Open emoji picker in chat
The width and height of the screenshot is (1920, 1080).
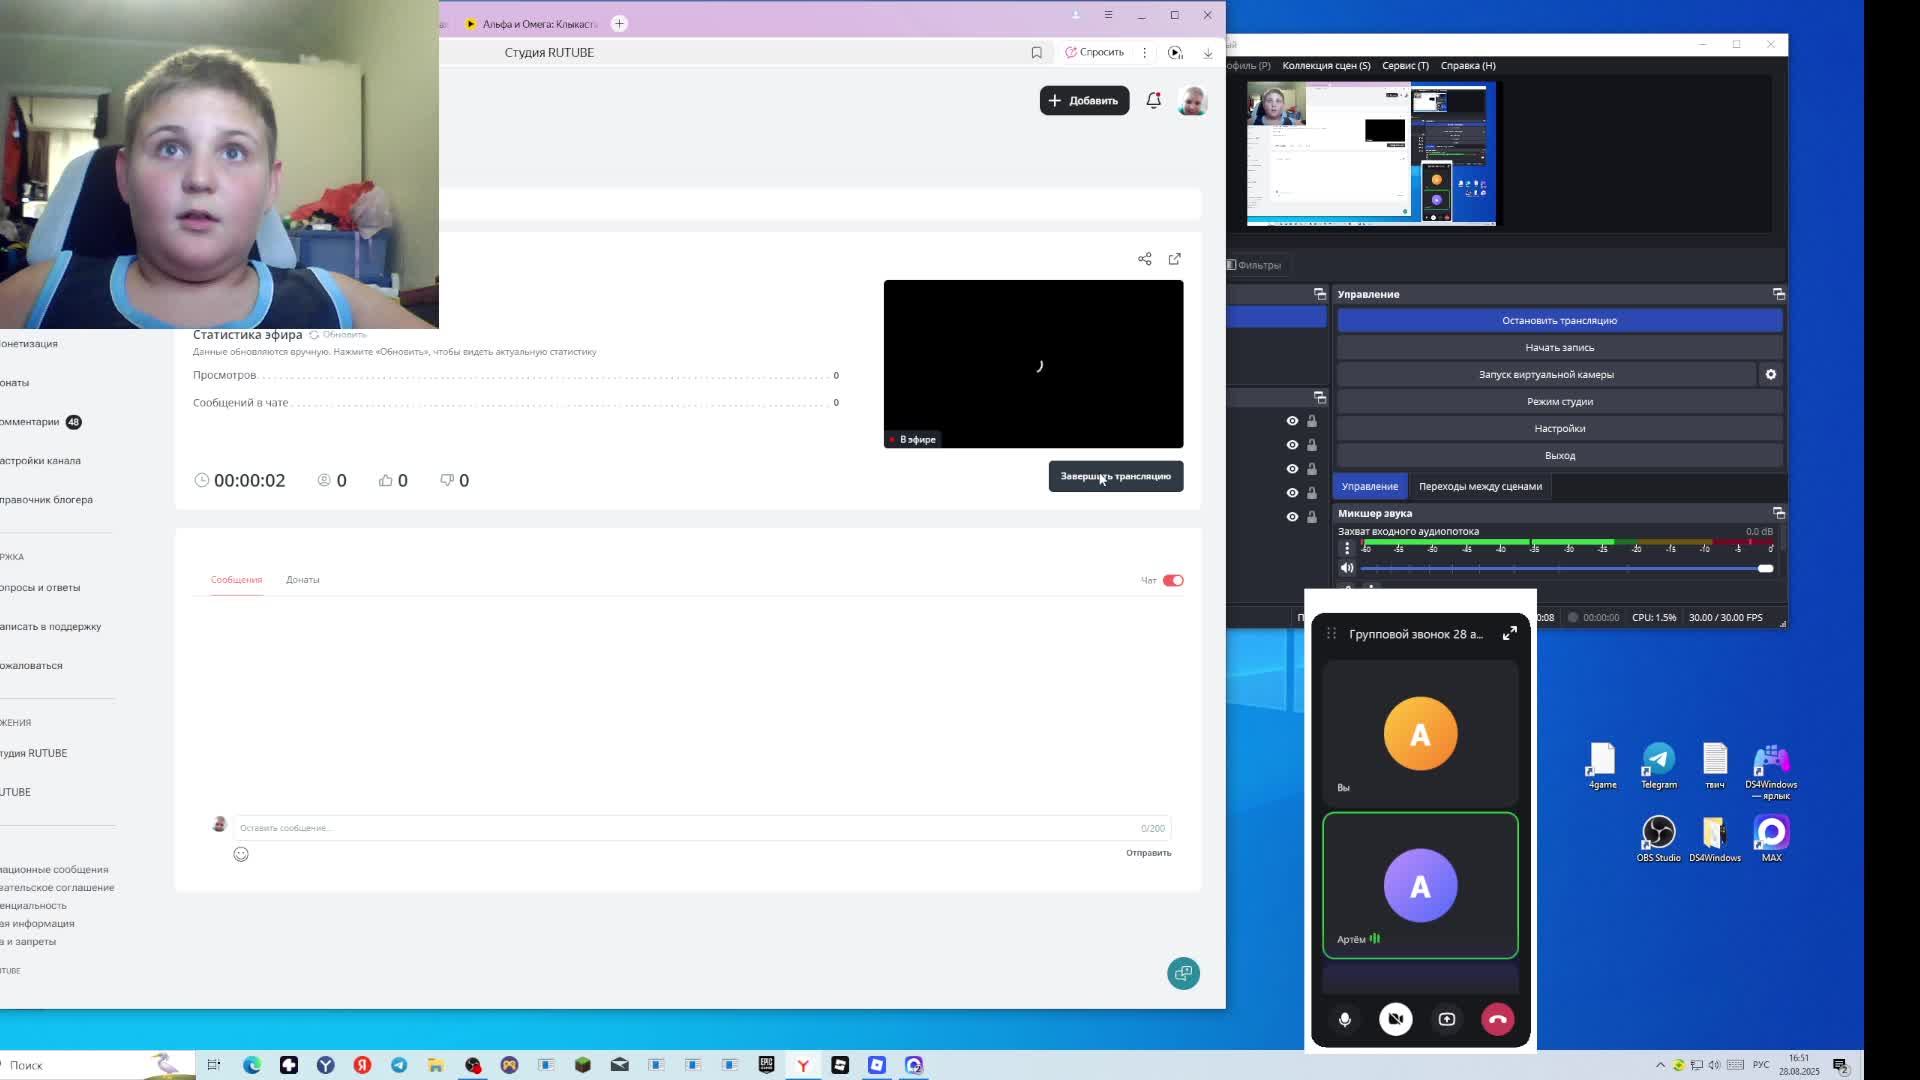click(241, 854)
